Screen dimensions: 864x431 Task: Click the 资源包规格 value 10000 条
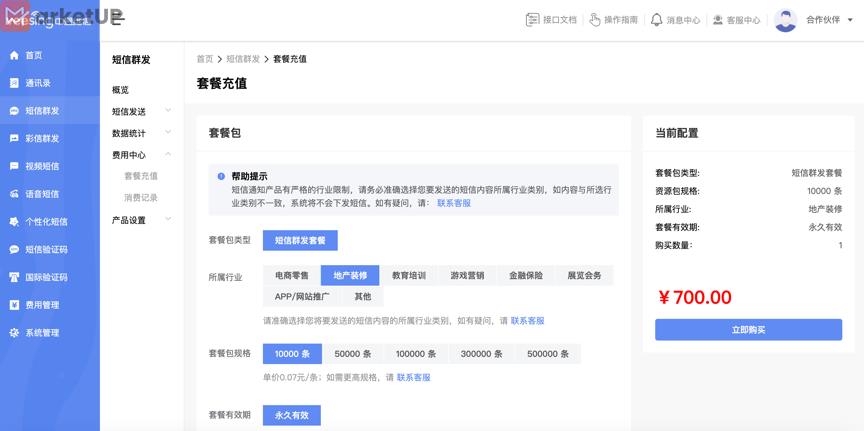(x=825, y=191)
